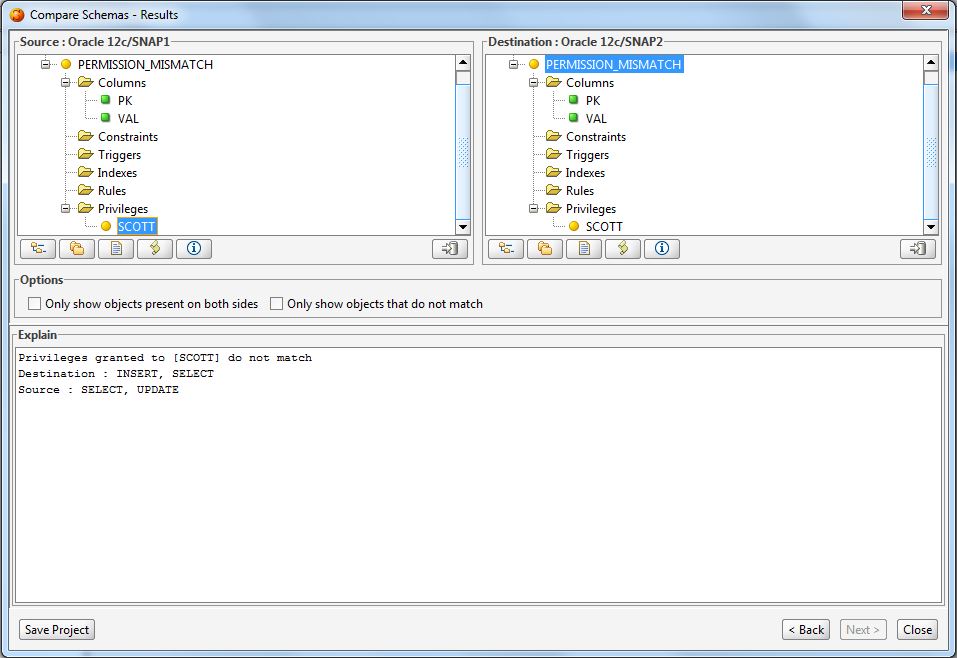Click Destination tree scrollbar up arrow
This screenshot has width=957, height=658.
[x=931, y=62]
